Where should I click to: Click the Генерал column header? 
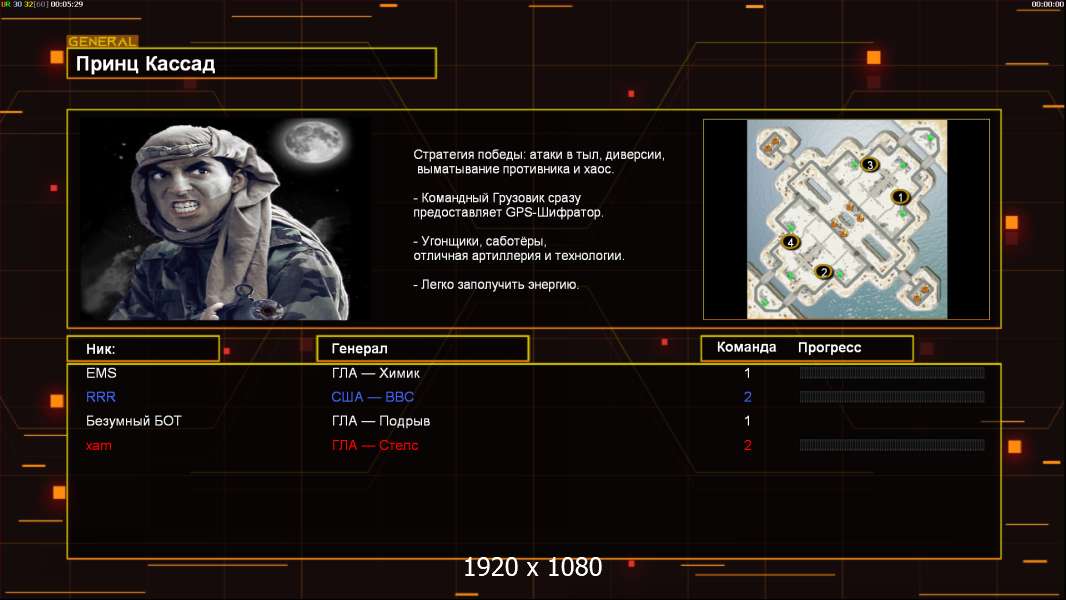[423, 349]
